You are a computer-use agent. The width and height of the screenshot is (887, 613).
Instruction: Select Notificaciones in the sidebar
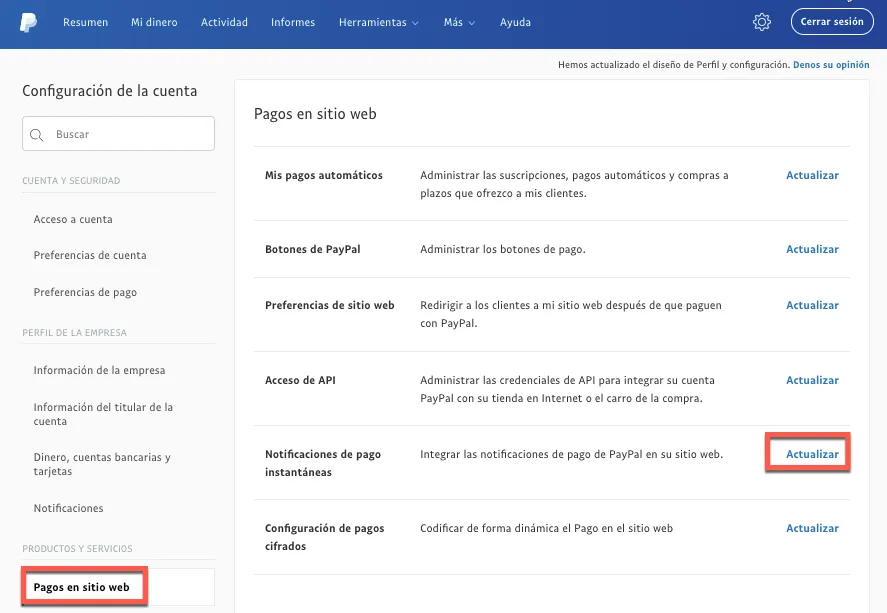(68, 508)
